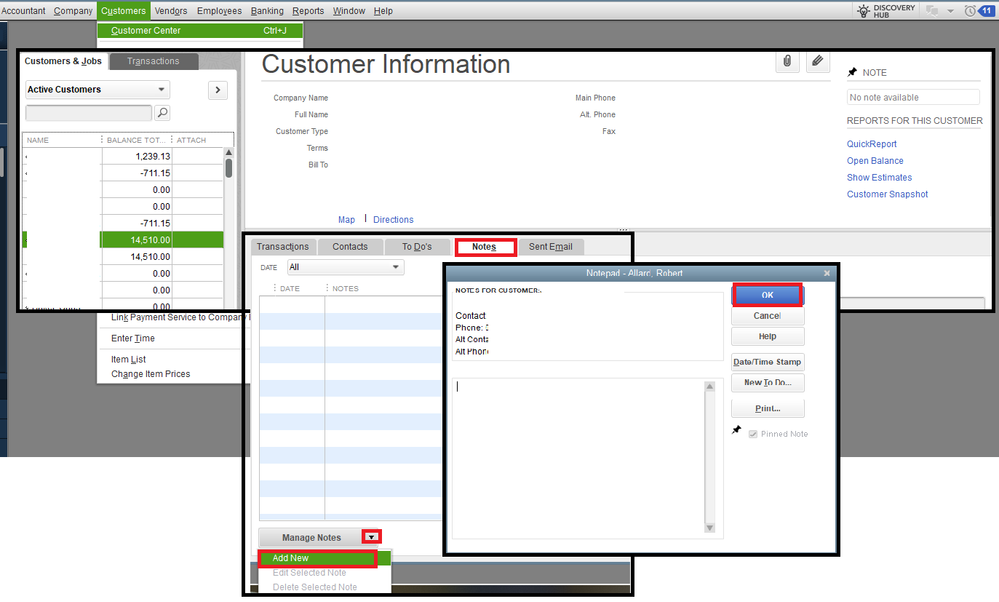
Task: Click Help in the Notepad dialog
Action: click(x=767, y=336)
